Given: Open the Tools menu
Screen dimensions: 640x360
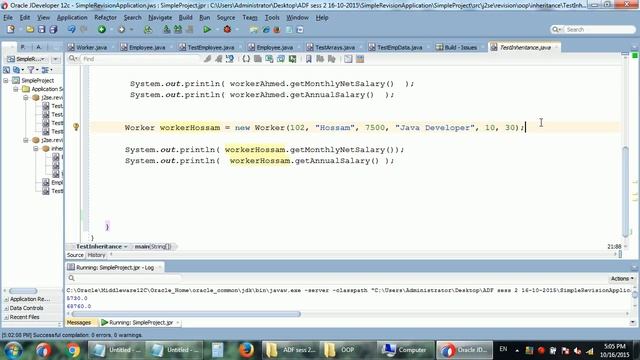Looking at the screenshot, I should coord(272,18).
